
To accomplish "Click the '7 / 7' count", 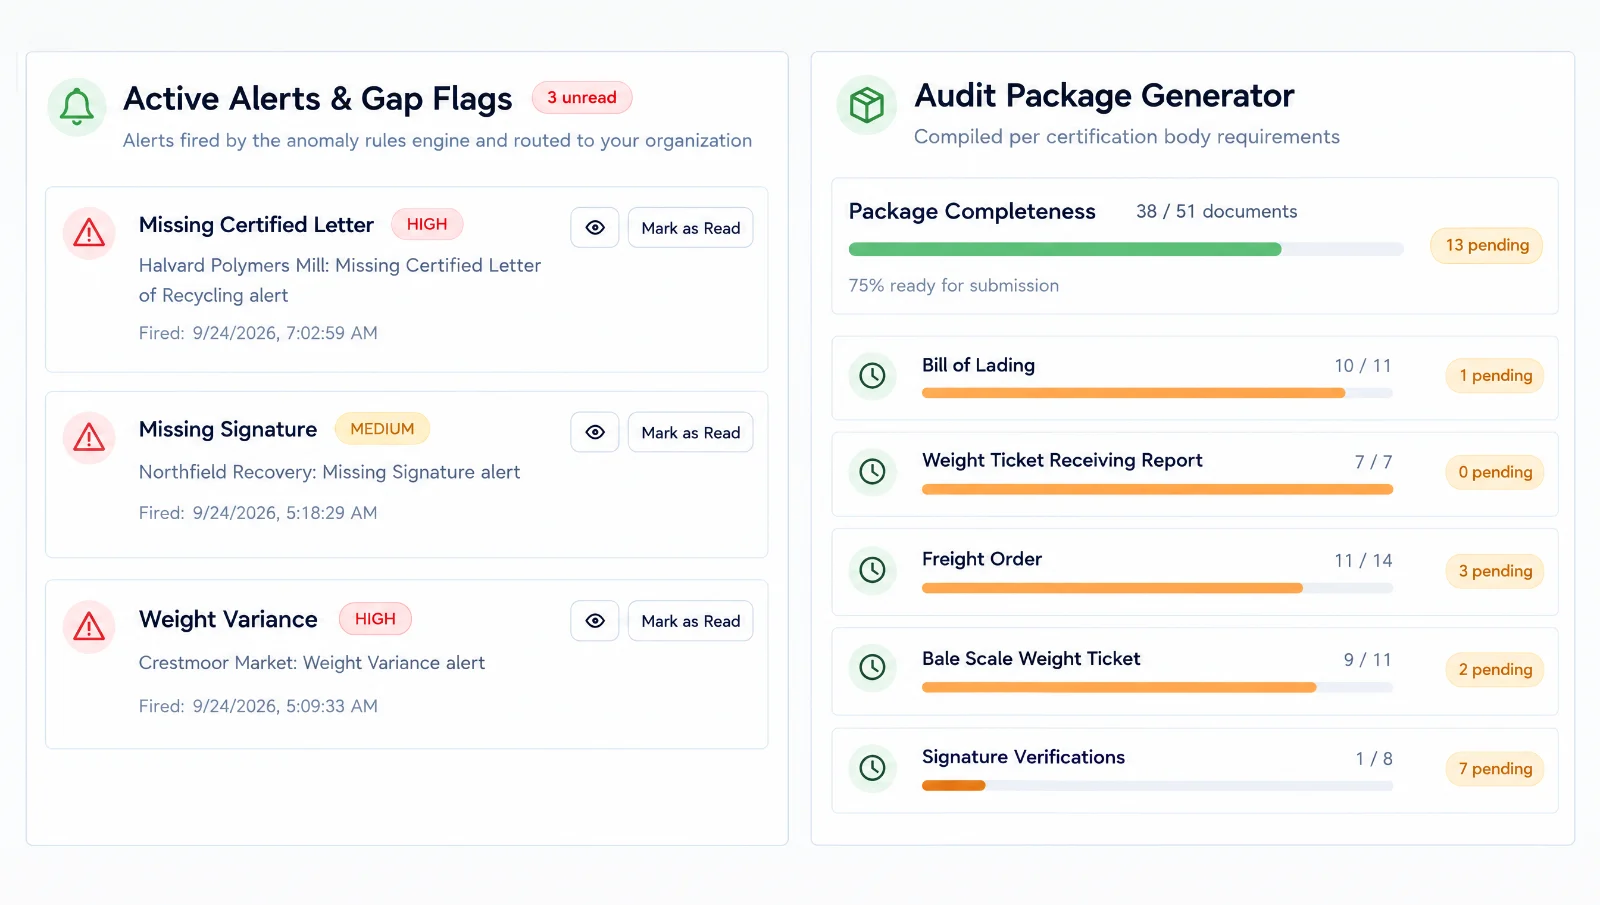I will 1373,462.
